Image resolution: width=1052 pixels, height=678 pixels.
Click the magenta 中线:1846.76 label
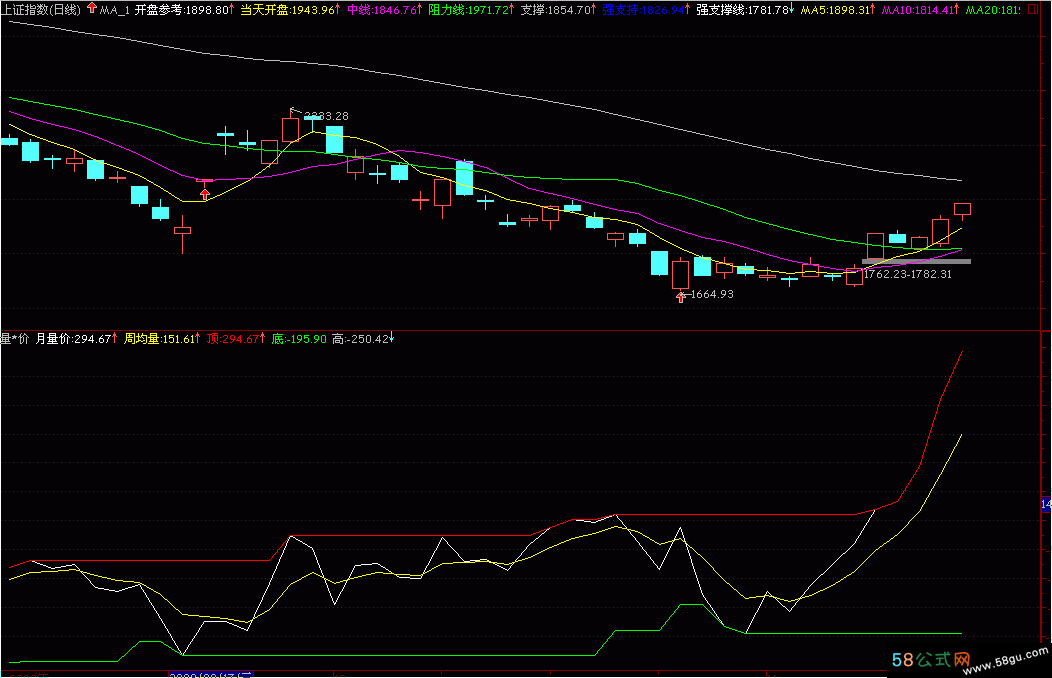point(381,10)
